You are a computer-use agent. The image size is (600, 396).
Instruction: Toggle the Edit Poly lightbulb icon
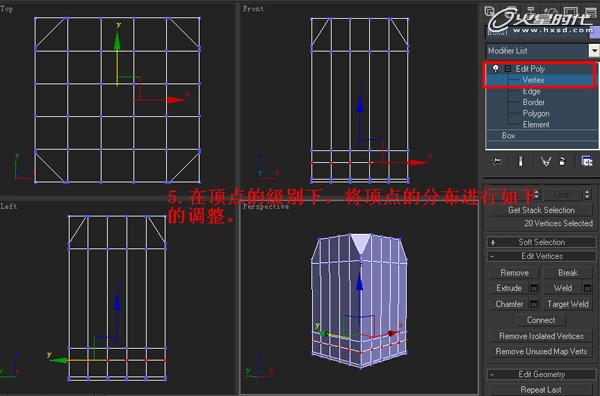[496, 68]
